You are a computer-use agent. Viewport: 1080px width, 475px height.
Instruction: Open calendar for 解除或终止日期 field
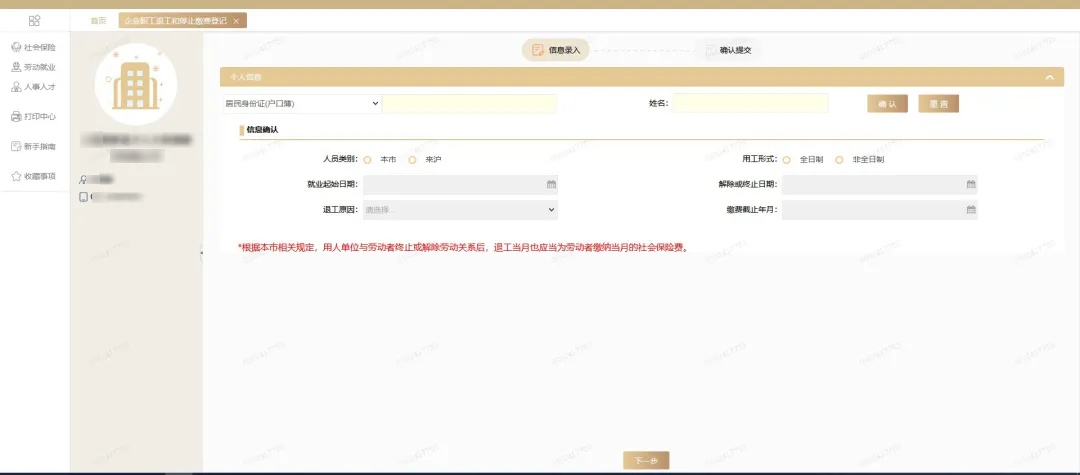(x=970, y=184)
